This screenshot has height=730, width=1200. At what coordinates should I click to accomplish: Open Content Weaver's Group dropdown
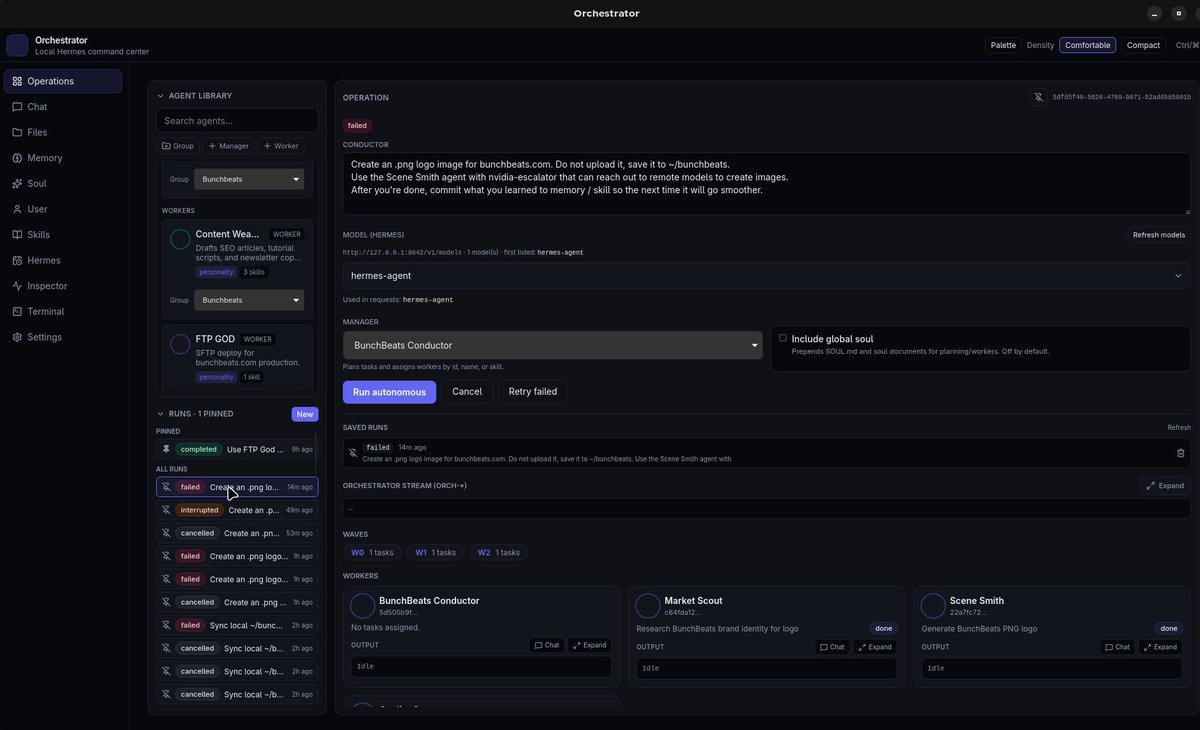[250, 300]
